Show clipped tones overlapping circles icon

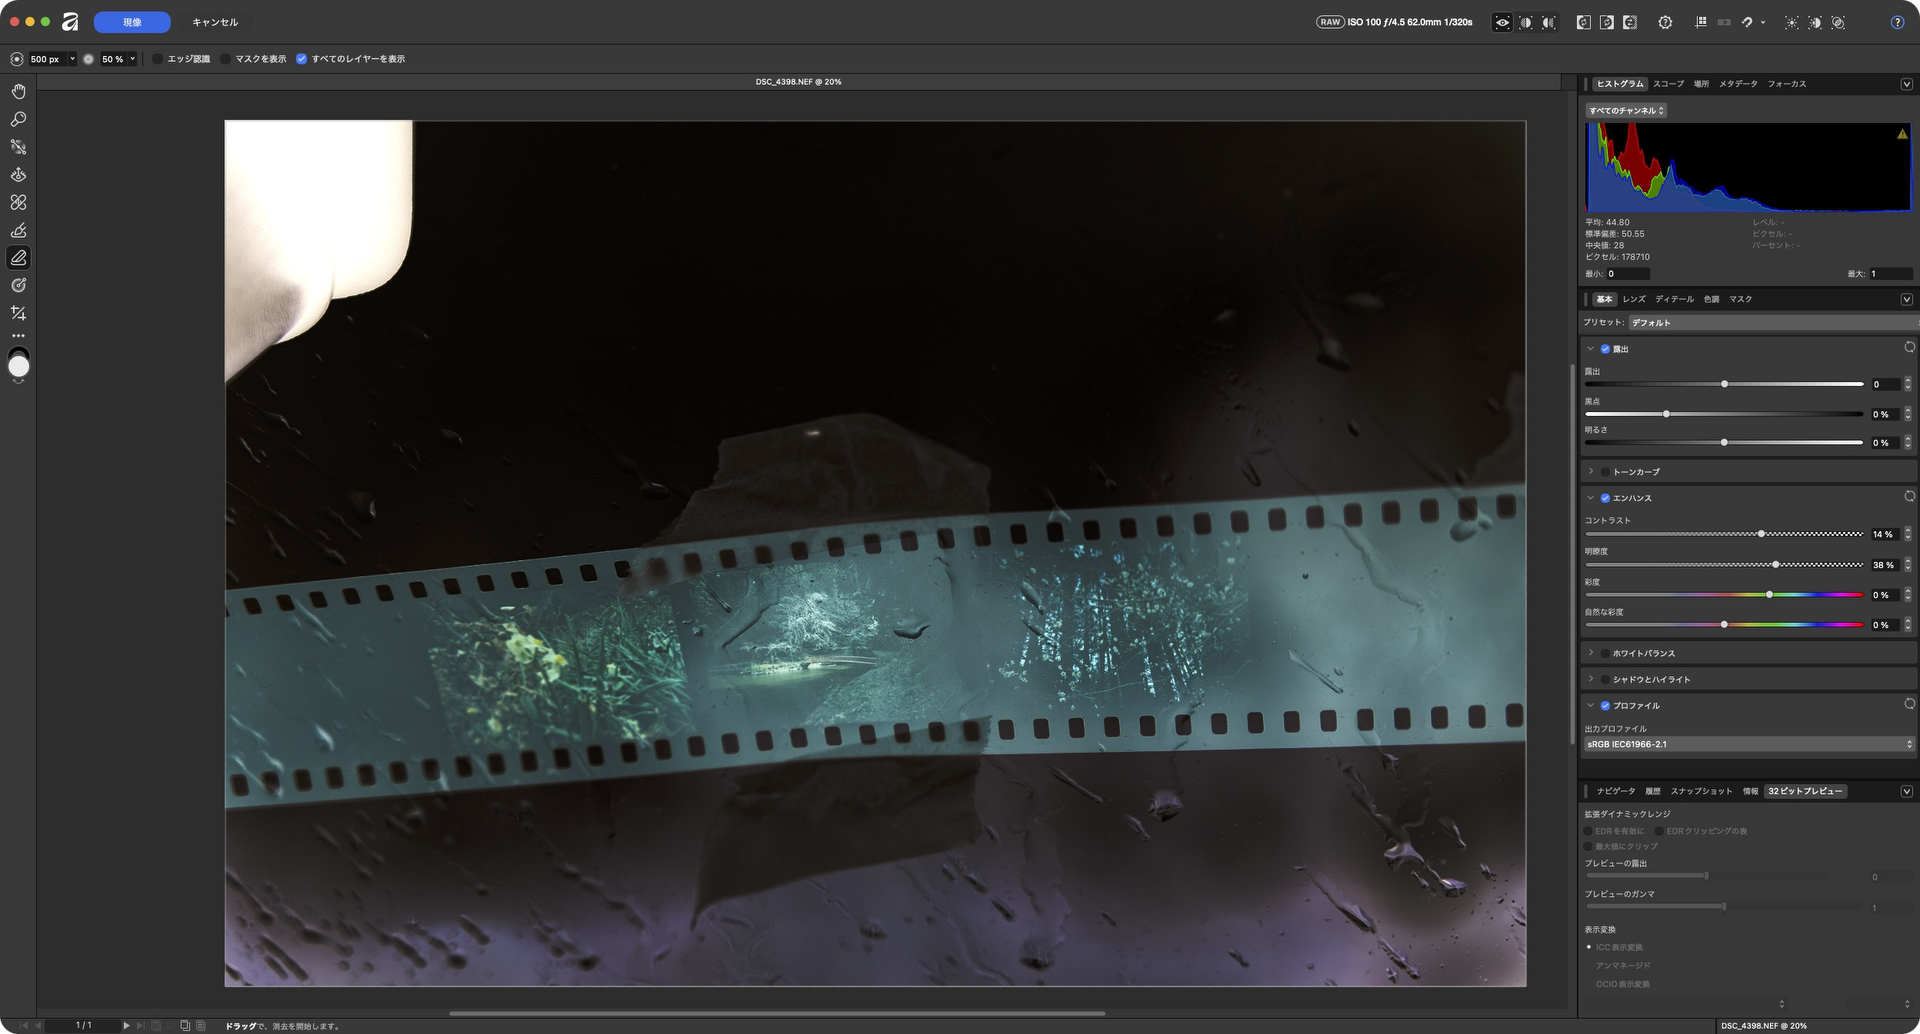click(x=1838, y=22)
